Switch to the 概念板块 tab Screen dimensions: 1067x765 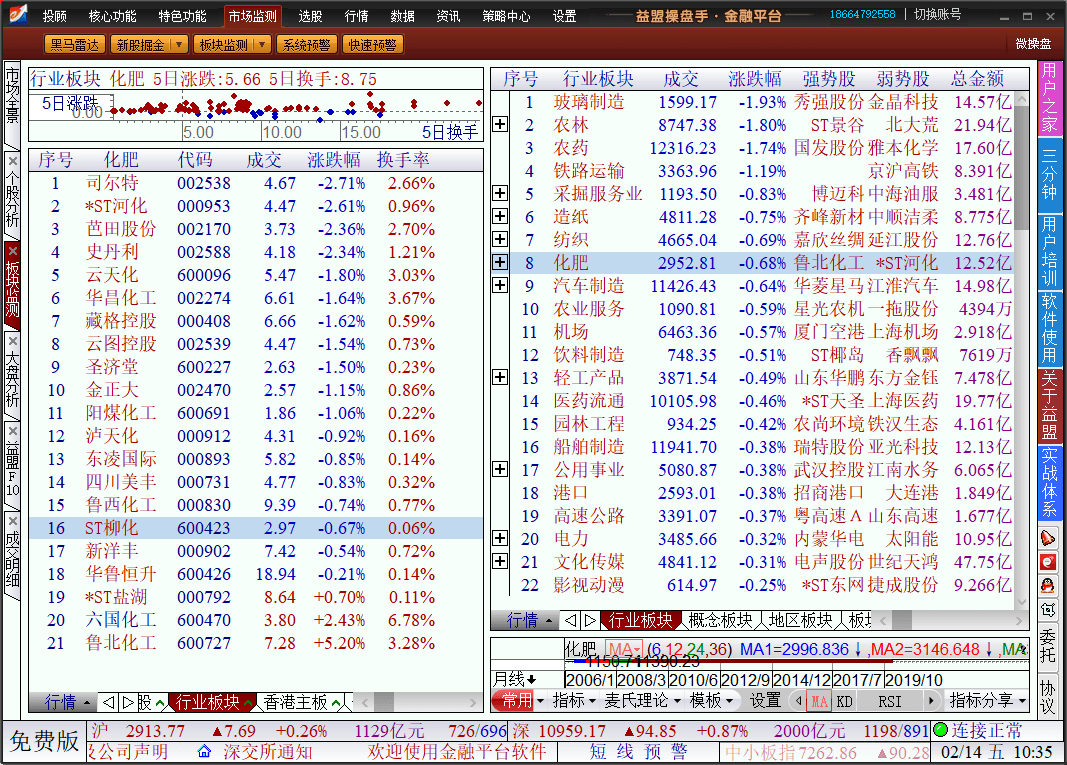tap(721, 620)
